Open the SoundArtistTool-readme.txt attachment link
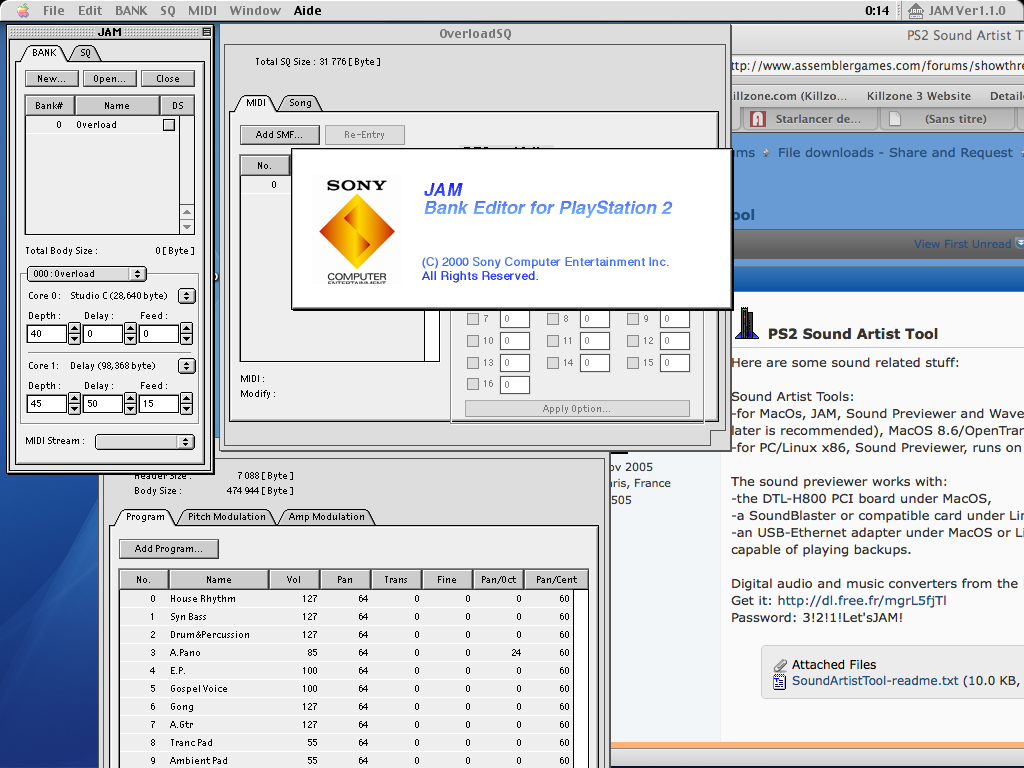Viewport: 1024px width, 768px height. [875, 680]
